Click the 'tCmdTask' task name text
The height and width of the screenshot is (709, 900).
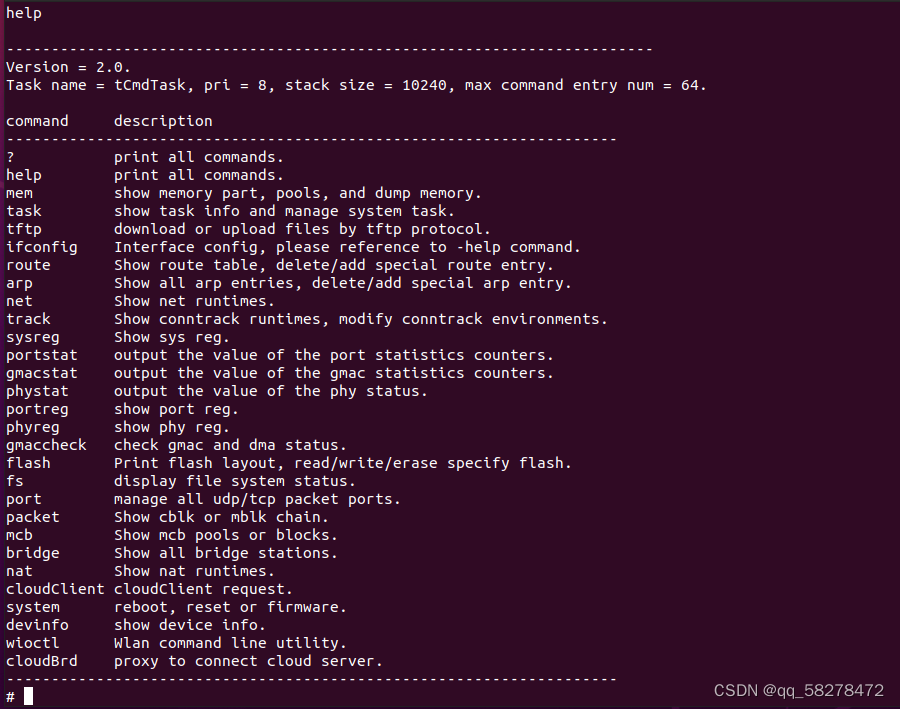point(150,85)
